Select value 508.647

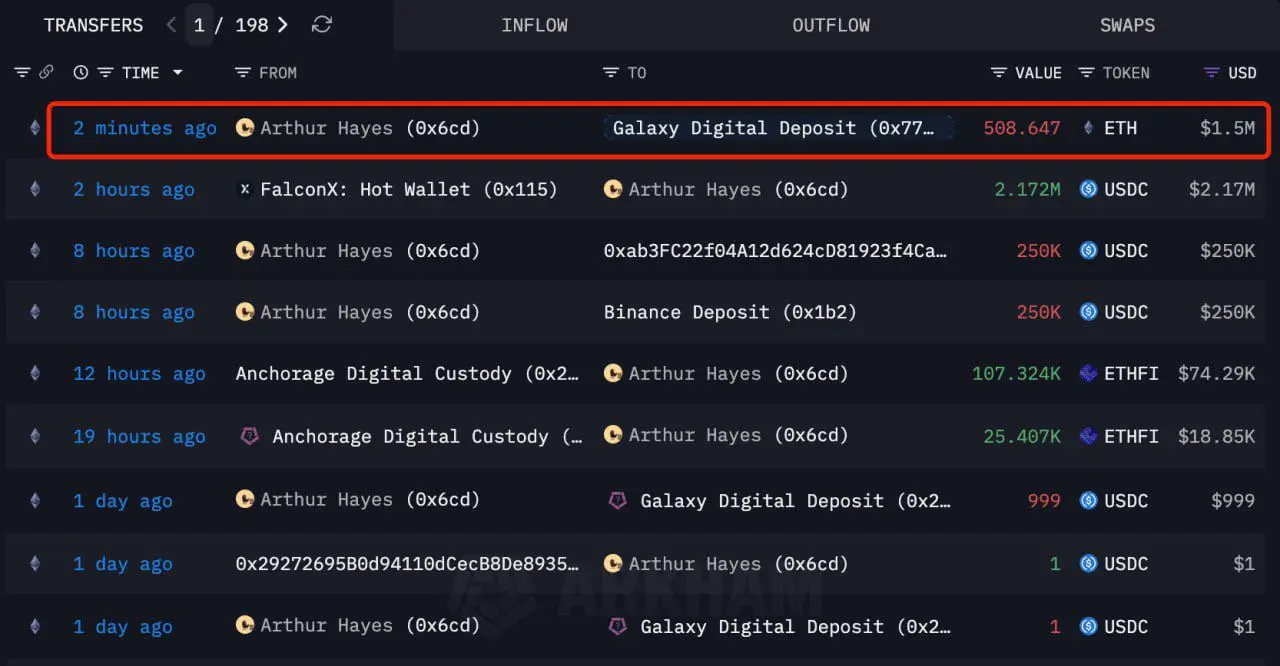pos(1022,128)
